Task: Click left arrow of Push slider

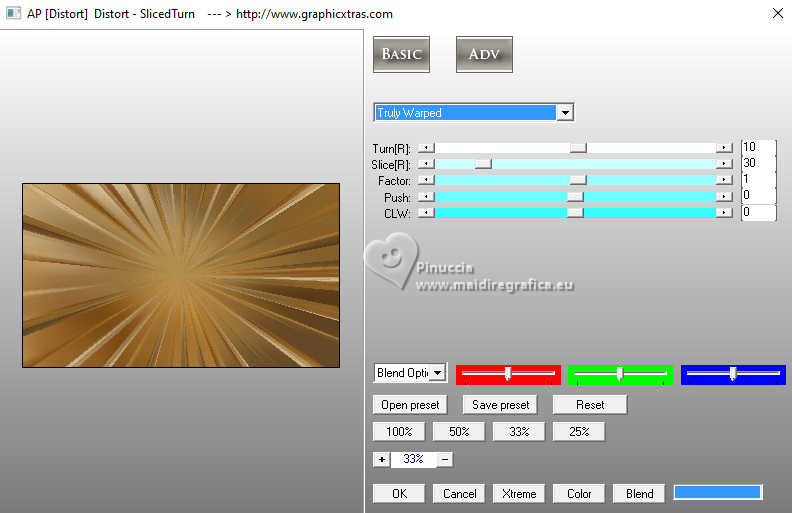Action: point(426,197)
